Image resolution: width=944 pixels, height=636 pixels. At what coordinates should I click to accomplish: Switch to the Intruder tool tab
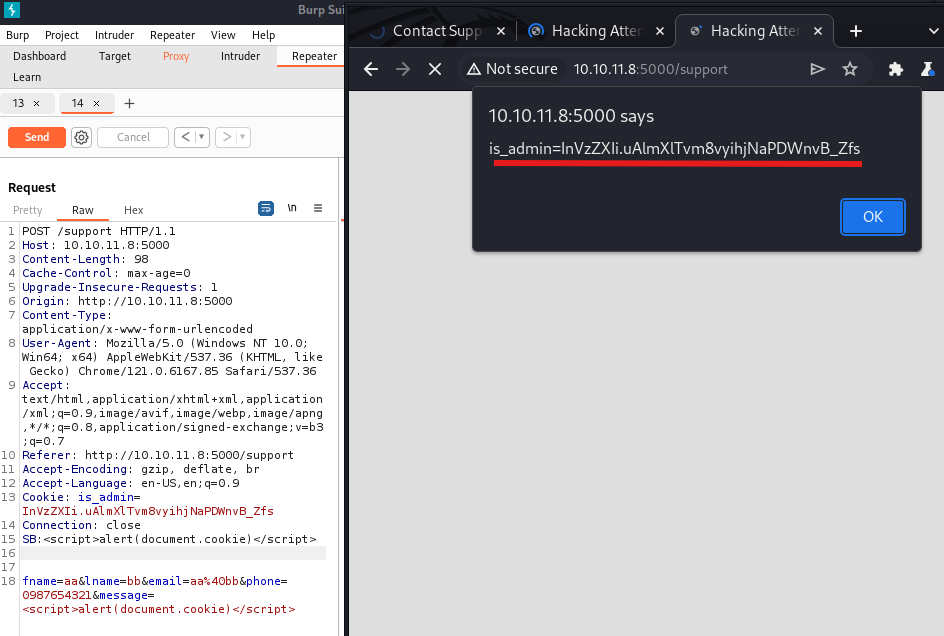click(x=240, y=56)
